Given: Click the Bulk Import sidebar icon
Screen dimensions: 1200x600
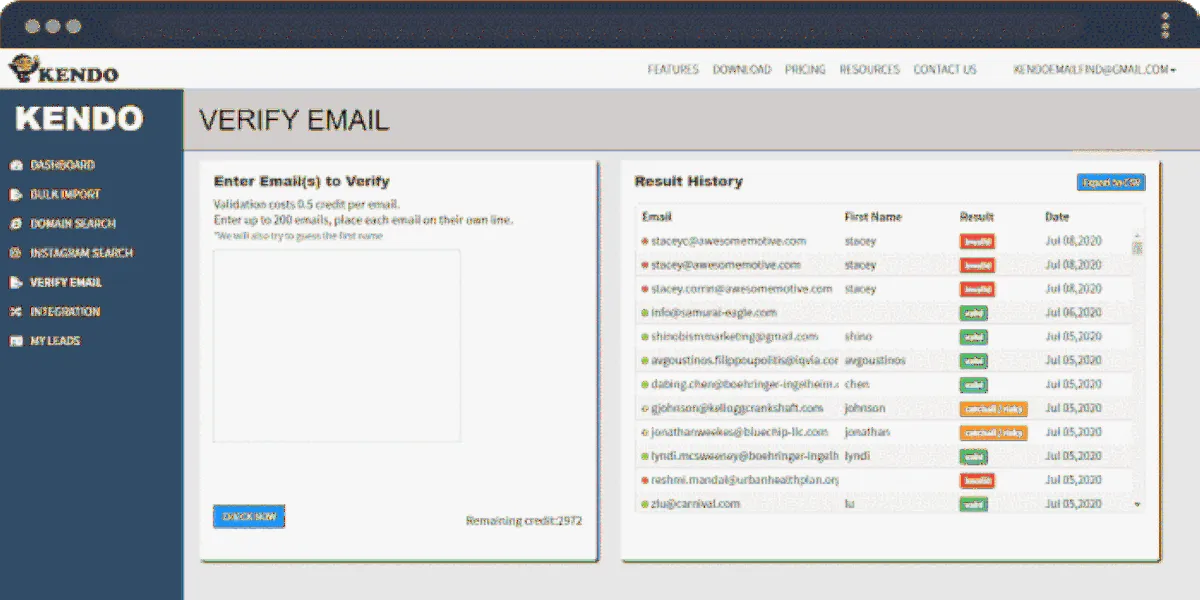Looking at the screenshot, I should coord(15,194).
